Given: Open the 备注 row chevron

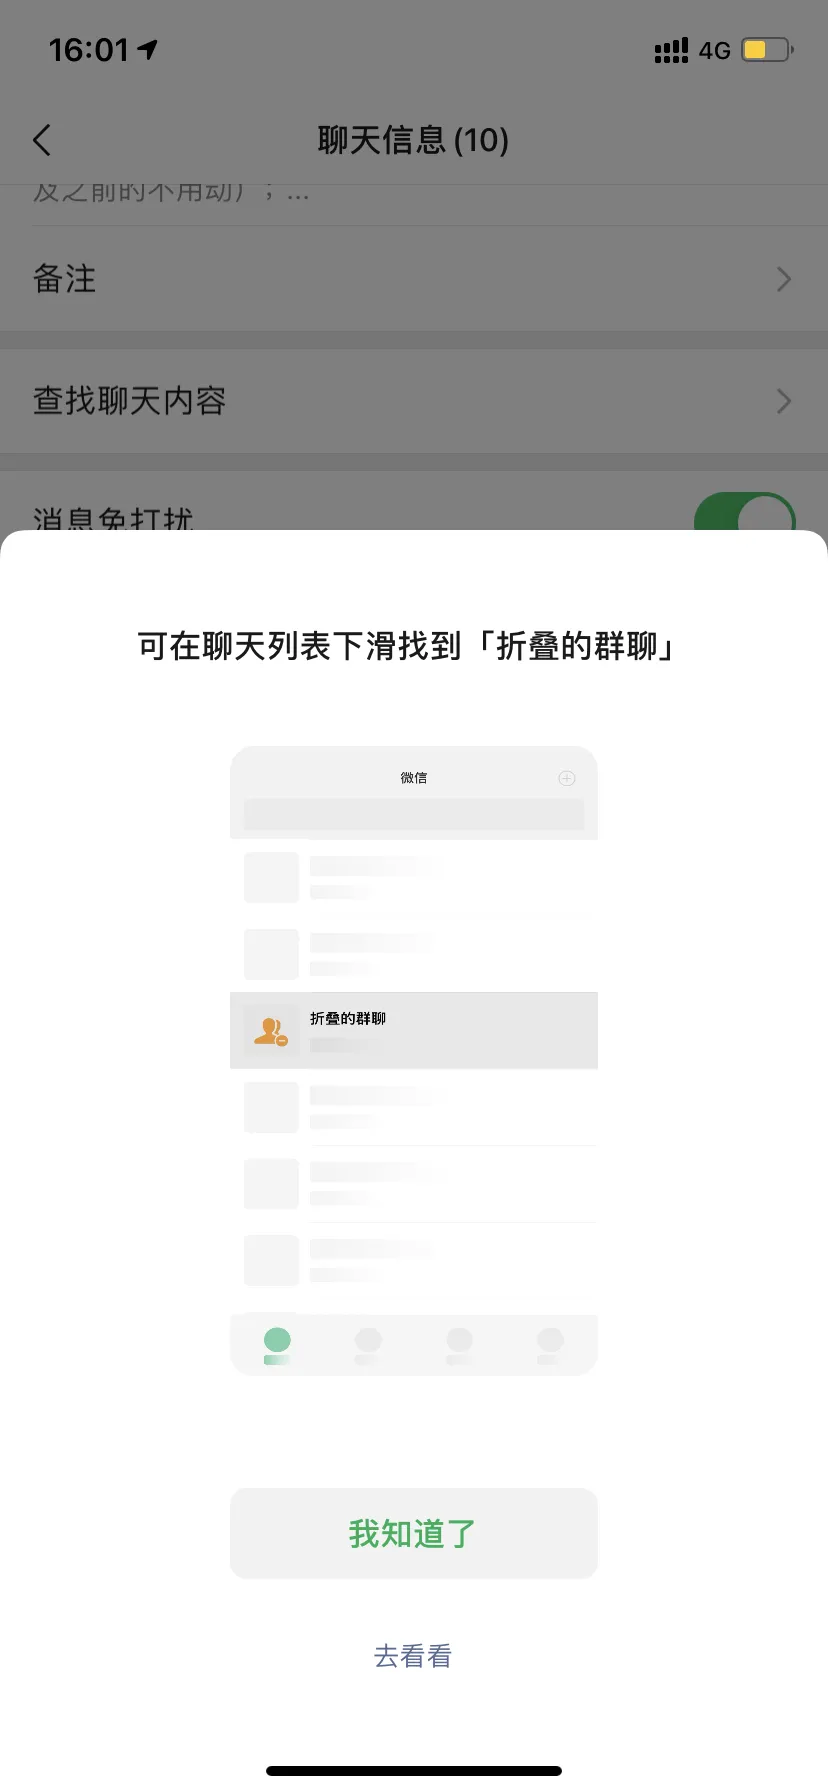Looking at the screenshot, I should [x=784, y=279].
